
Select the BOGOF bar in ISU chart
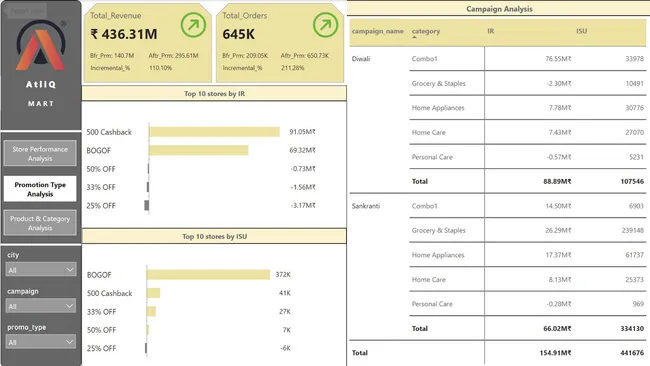tap(208, 274)
